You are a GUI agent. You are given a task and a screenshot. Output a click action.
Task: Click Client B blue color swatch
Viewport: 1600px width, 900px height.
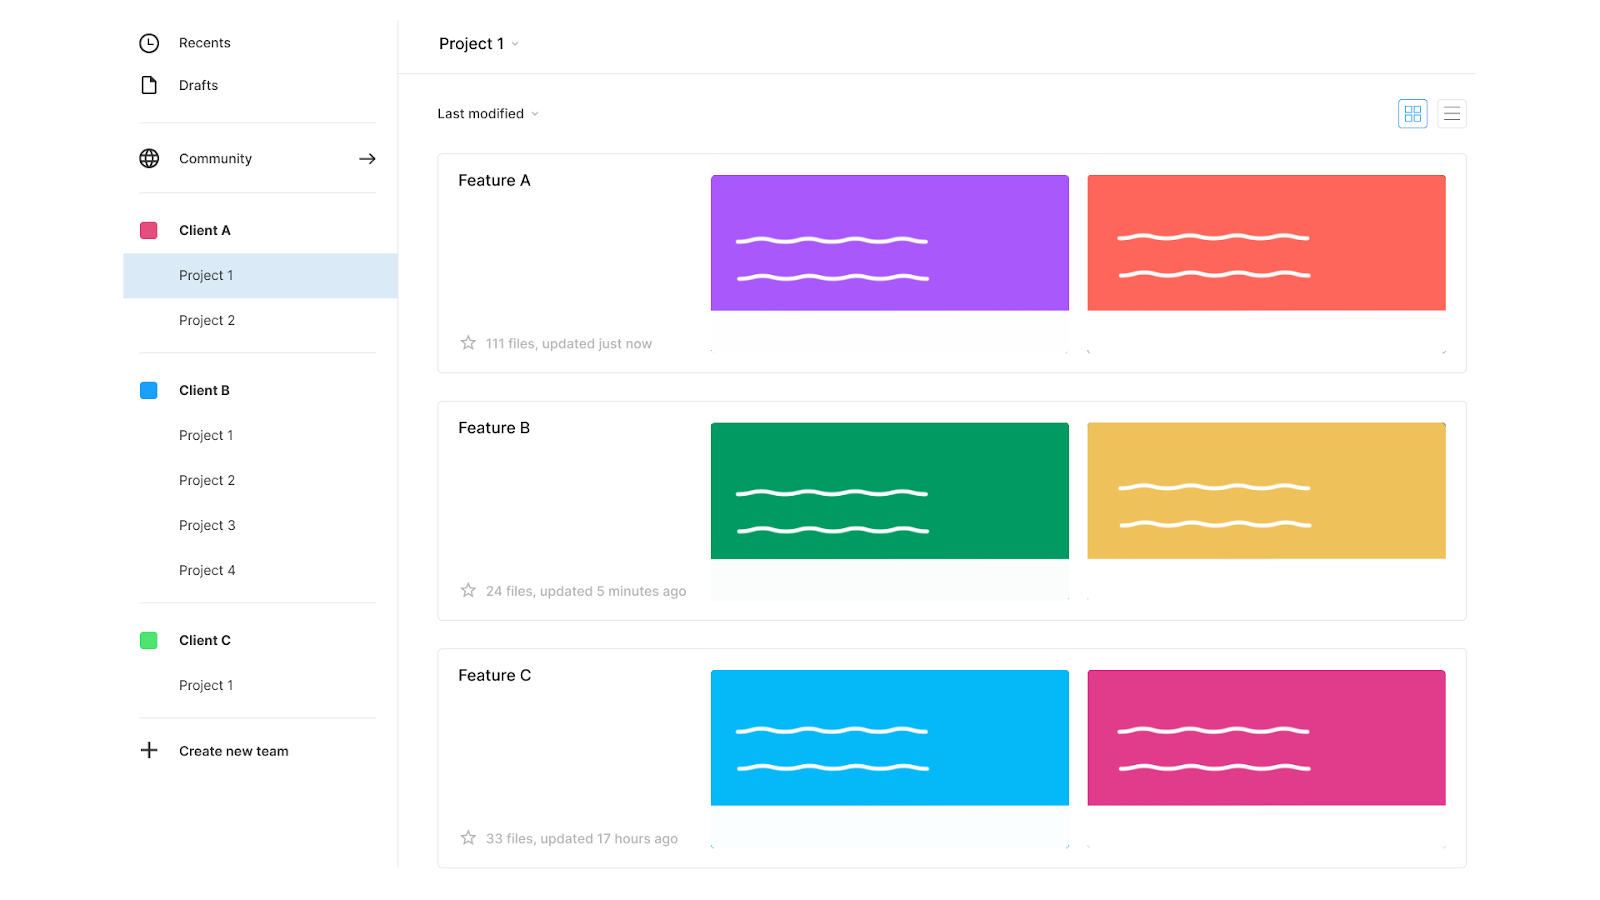[x=149, y=390]
